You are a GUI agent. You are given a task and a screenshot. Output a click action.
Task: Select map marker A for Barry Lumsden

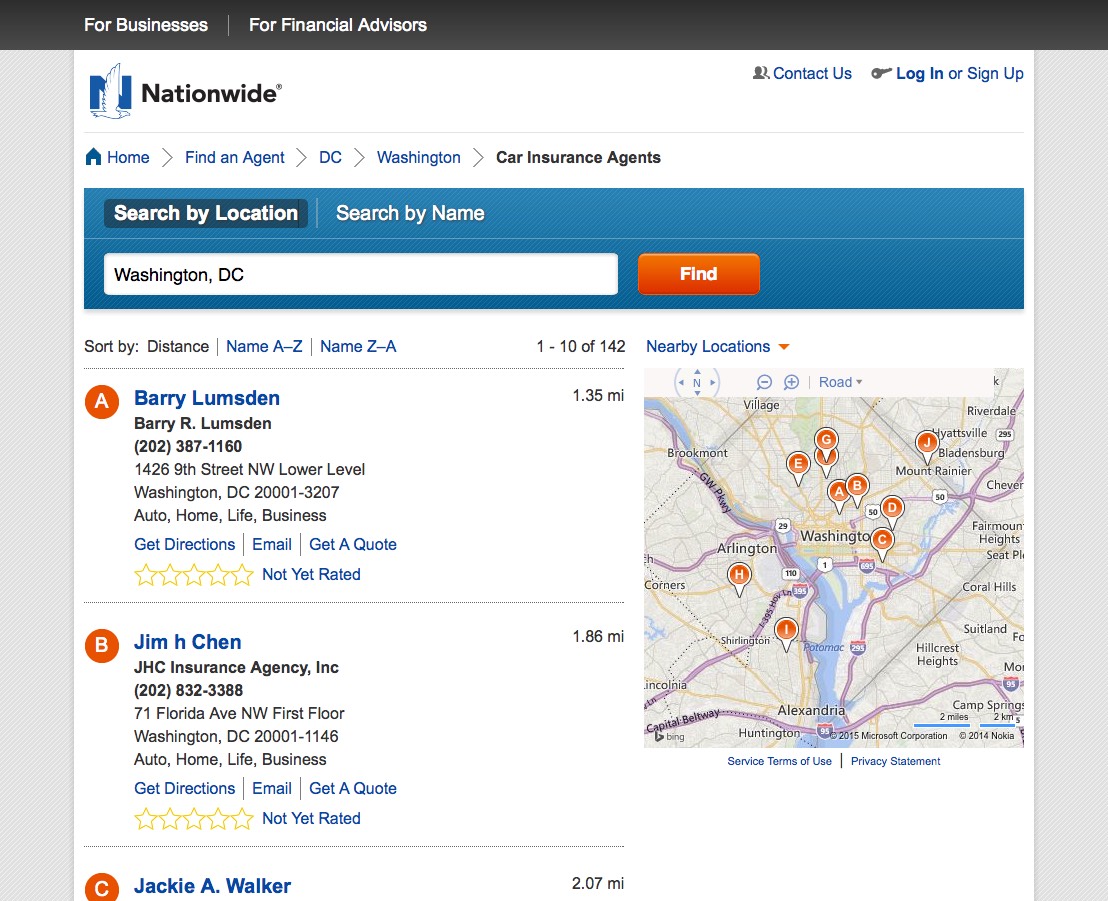[840, 492]
